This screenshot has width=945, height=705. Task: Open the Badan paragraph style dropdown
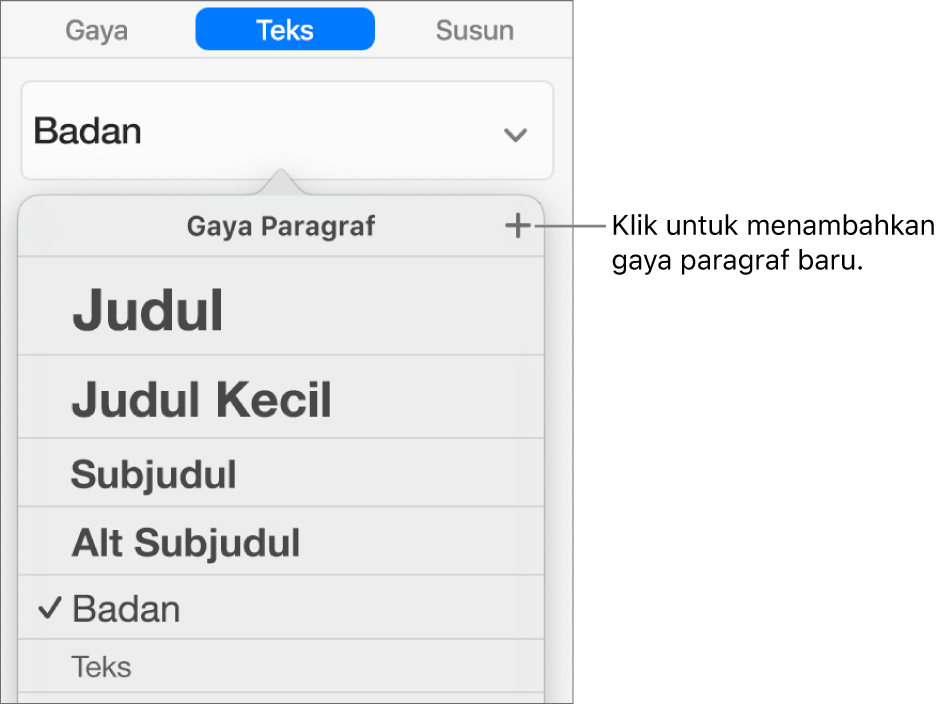[287, 131]
